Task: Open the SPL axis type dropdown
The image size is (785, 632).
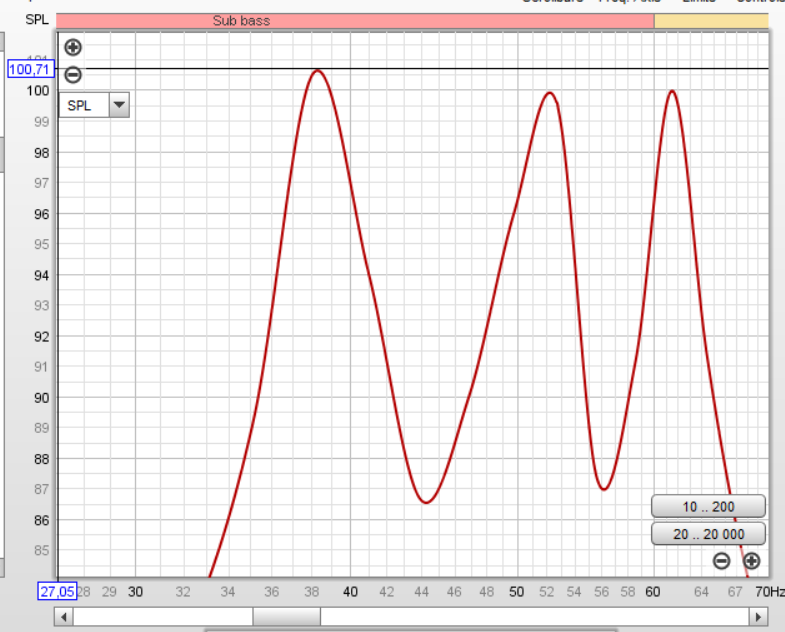Action: click(119, 105)
